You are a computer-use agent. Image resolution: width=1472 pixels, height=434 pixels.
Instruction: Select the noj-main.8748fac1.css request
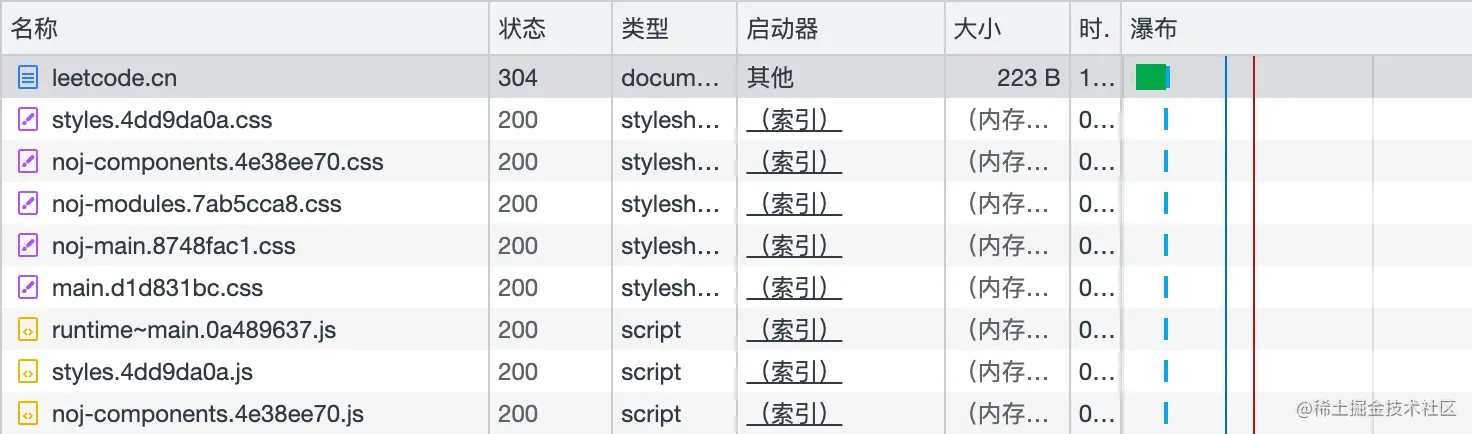pos(736,245)
